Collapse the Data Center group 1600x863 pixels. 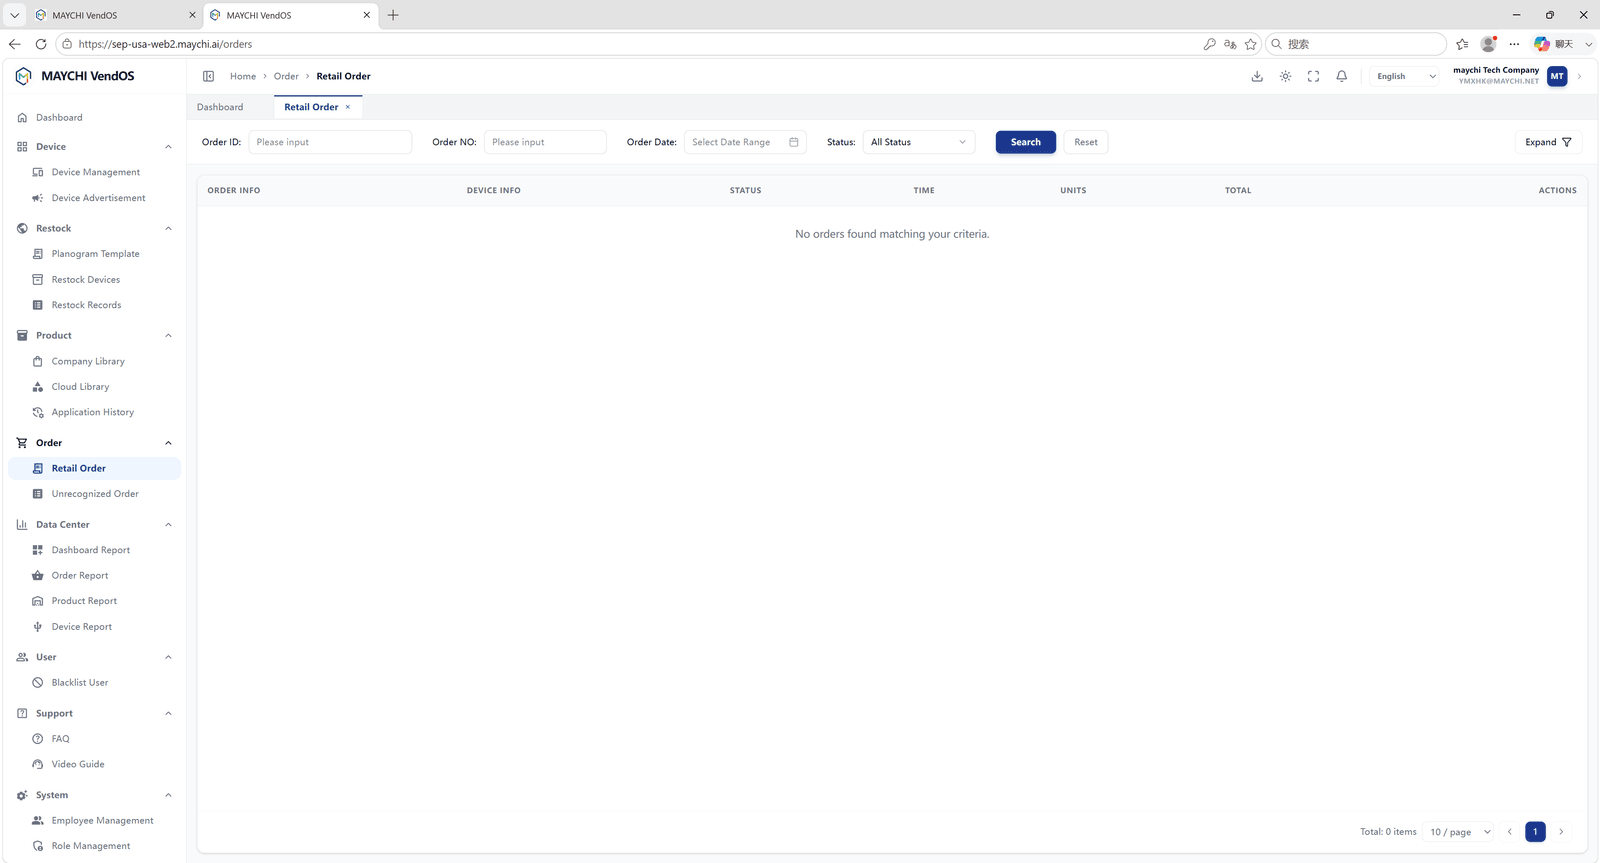tap(168, 525)
